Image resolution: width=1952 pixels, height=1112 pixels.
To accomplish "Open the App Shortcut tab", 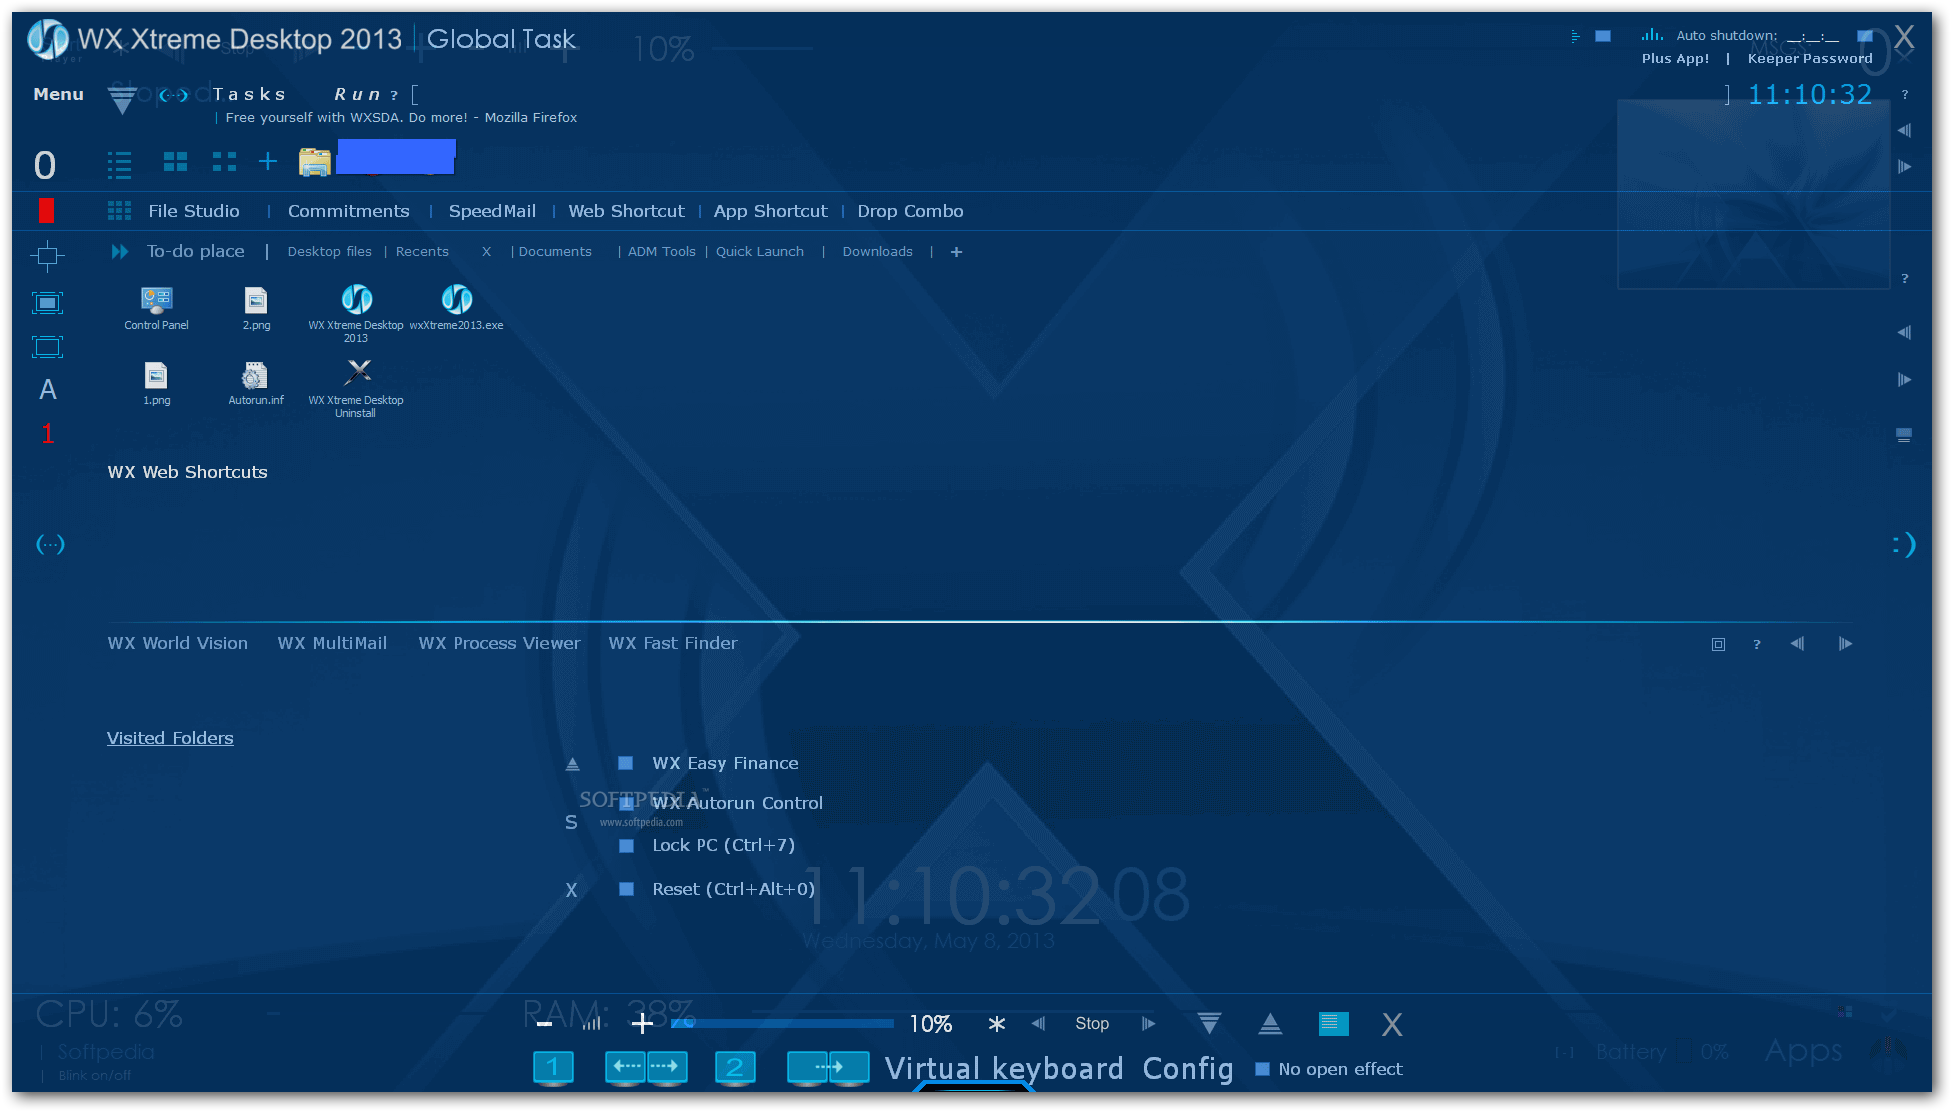I will point(770,211).
